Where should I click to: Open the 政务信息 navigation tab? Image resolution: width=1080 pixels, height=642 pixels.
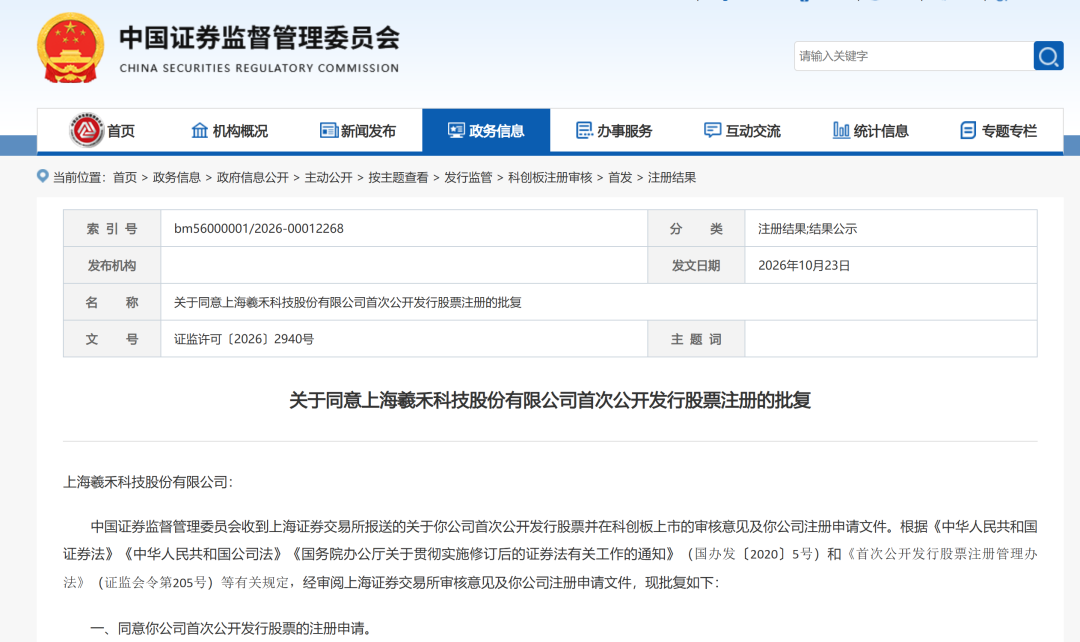coord(486,130)
